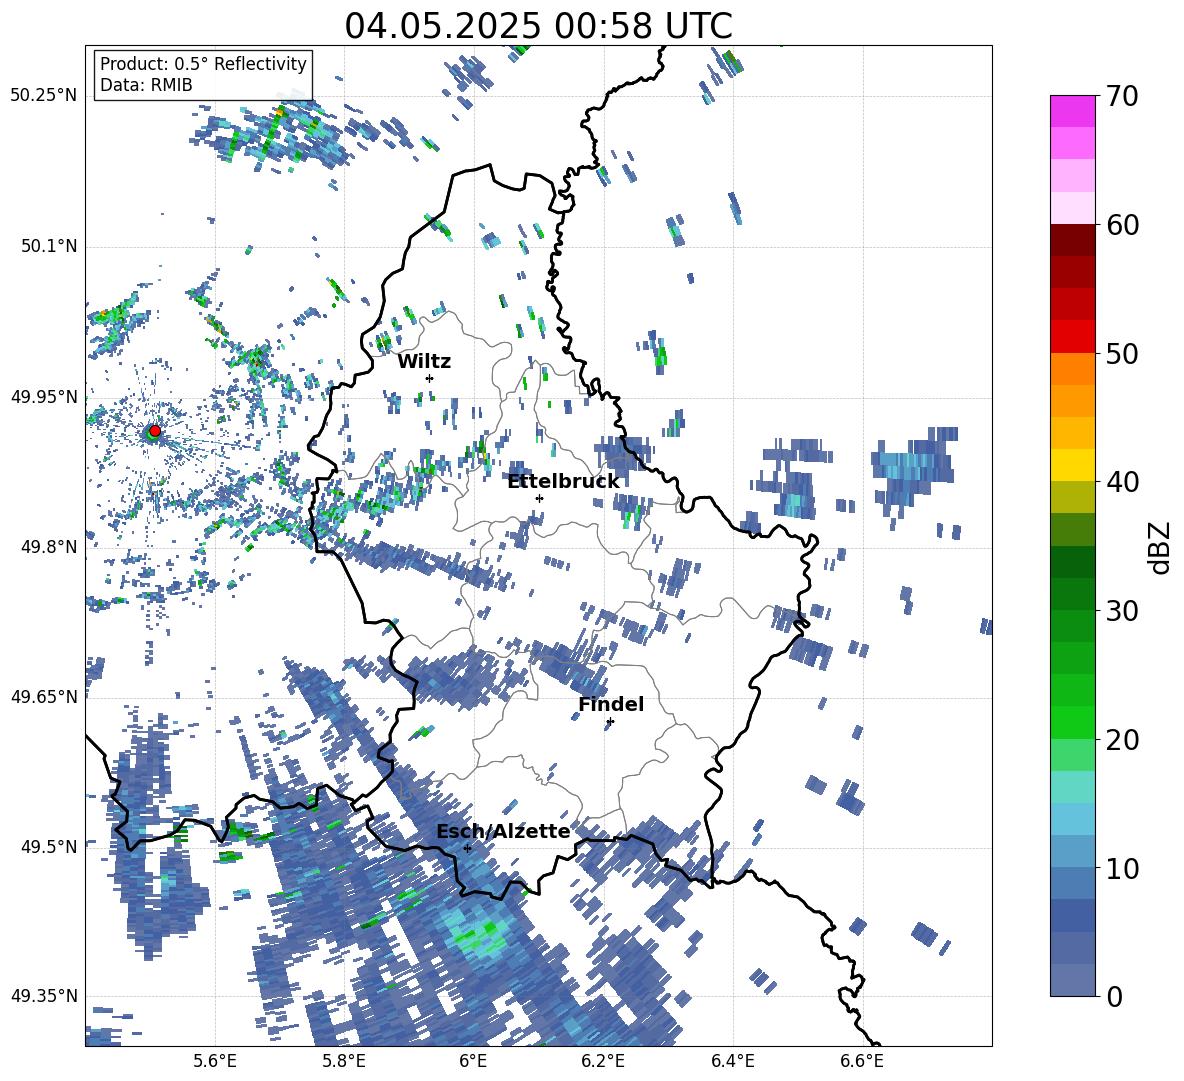This screenshot has height=1081, width=1184.
Task: Select the Wiltz city label
Action: point(424,362)
